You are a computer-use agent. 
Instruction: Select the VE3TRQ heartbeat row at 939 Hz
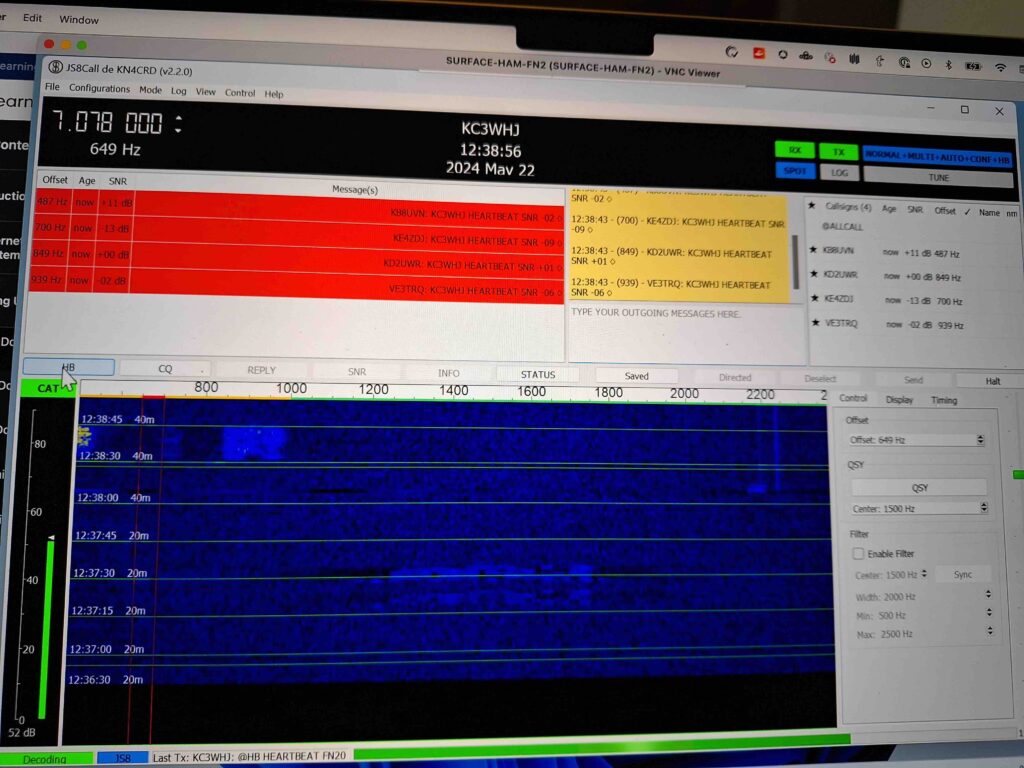296,285
